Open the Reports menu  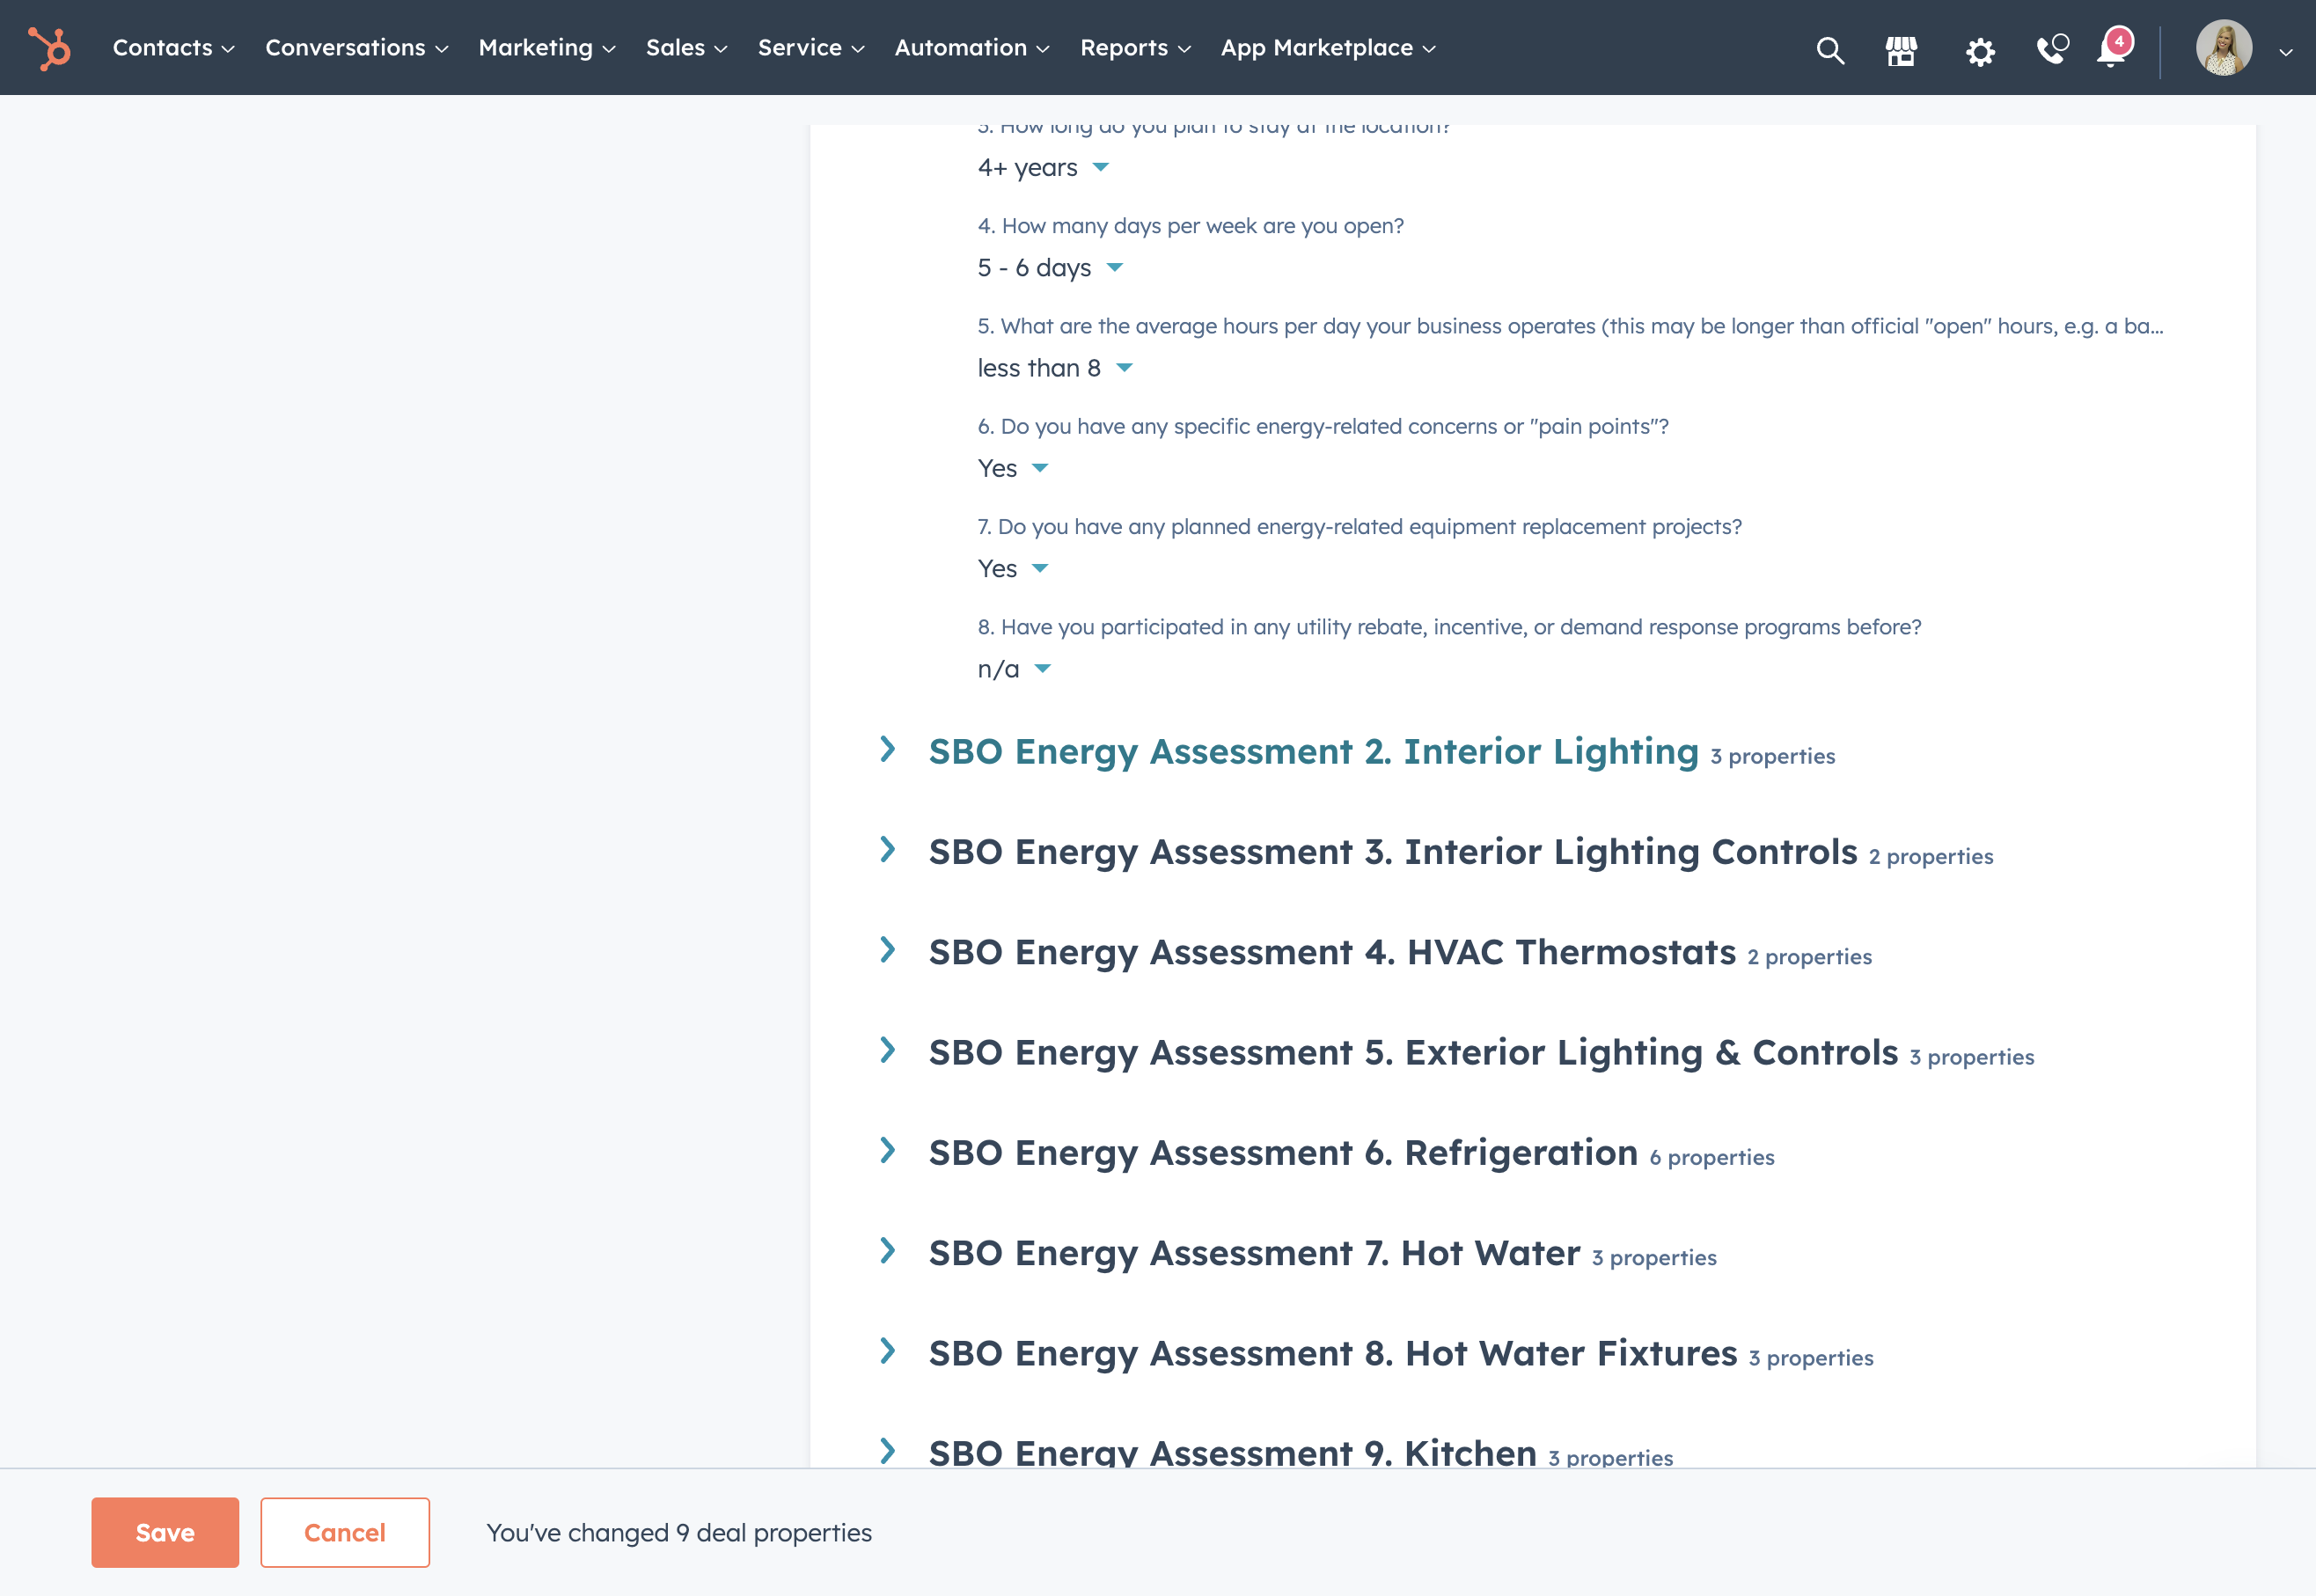click(x=1136, y=48)
